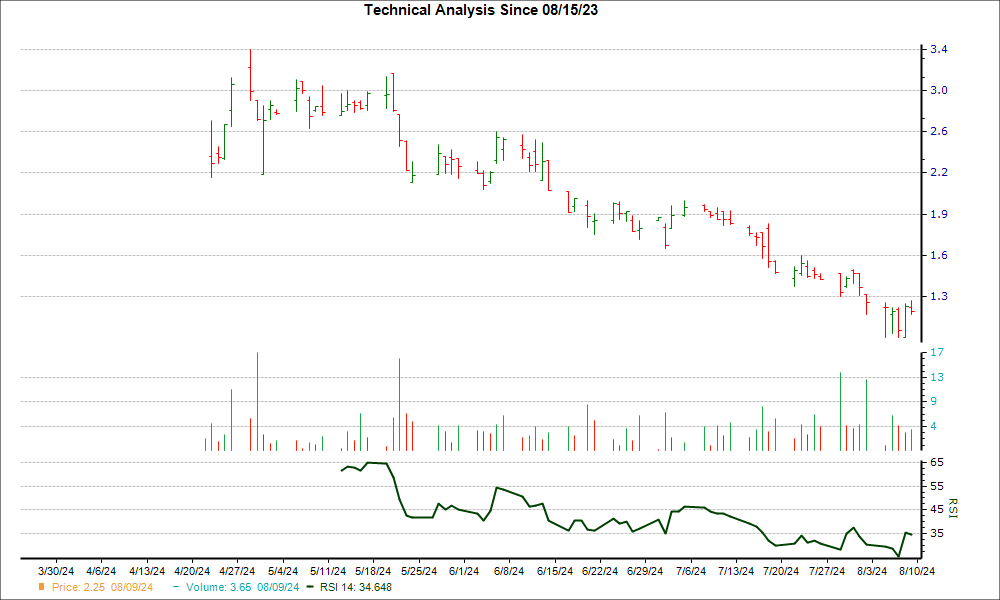Viewport: 1000px width, 600px height.
Task: Select the 2.2 price axis label
Action: pos(939,173)
